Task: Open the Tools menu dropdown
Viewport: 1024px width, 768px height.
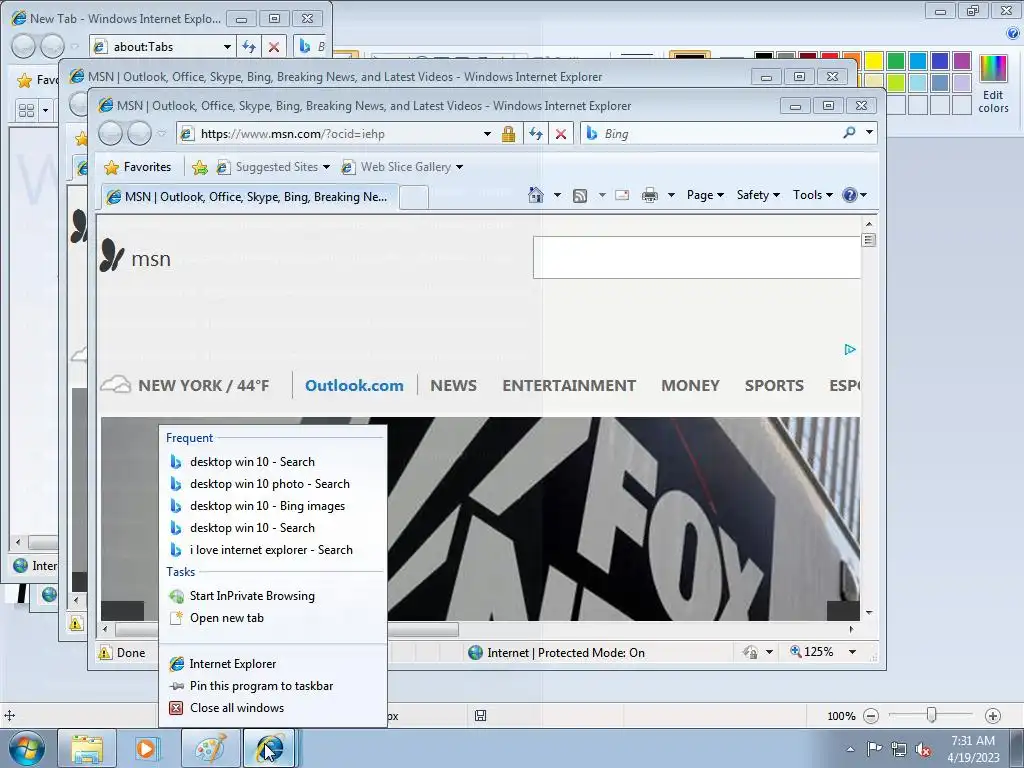Action: (x=812, y=195)
